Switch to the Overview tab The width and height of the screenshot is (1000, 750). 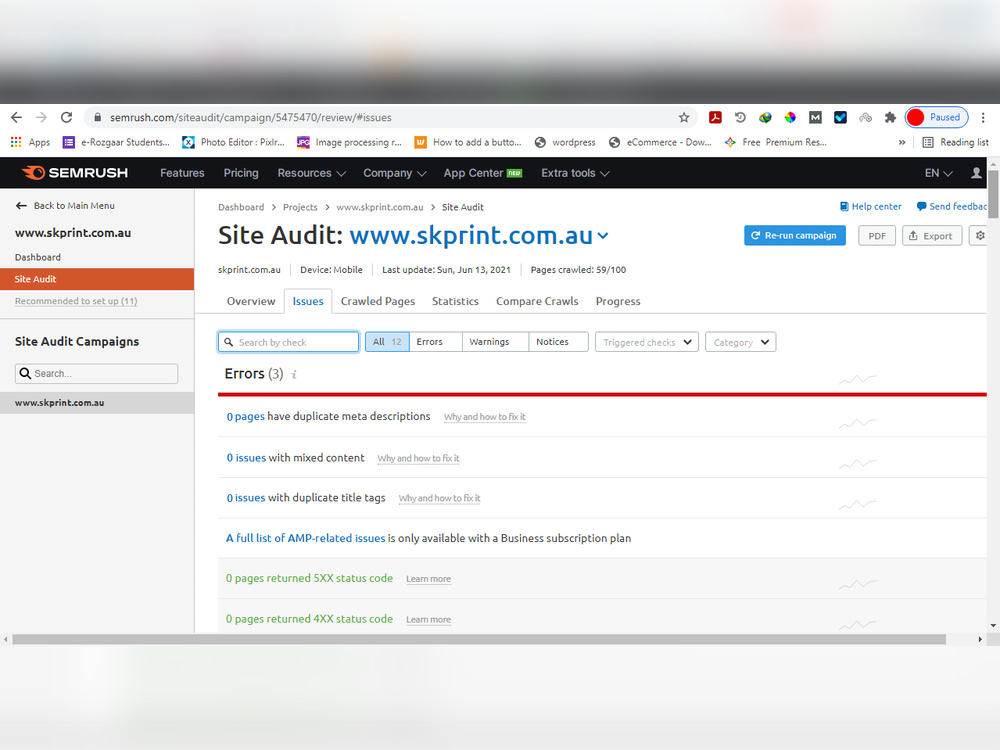[x=251, y=301]
